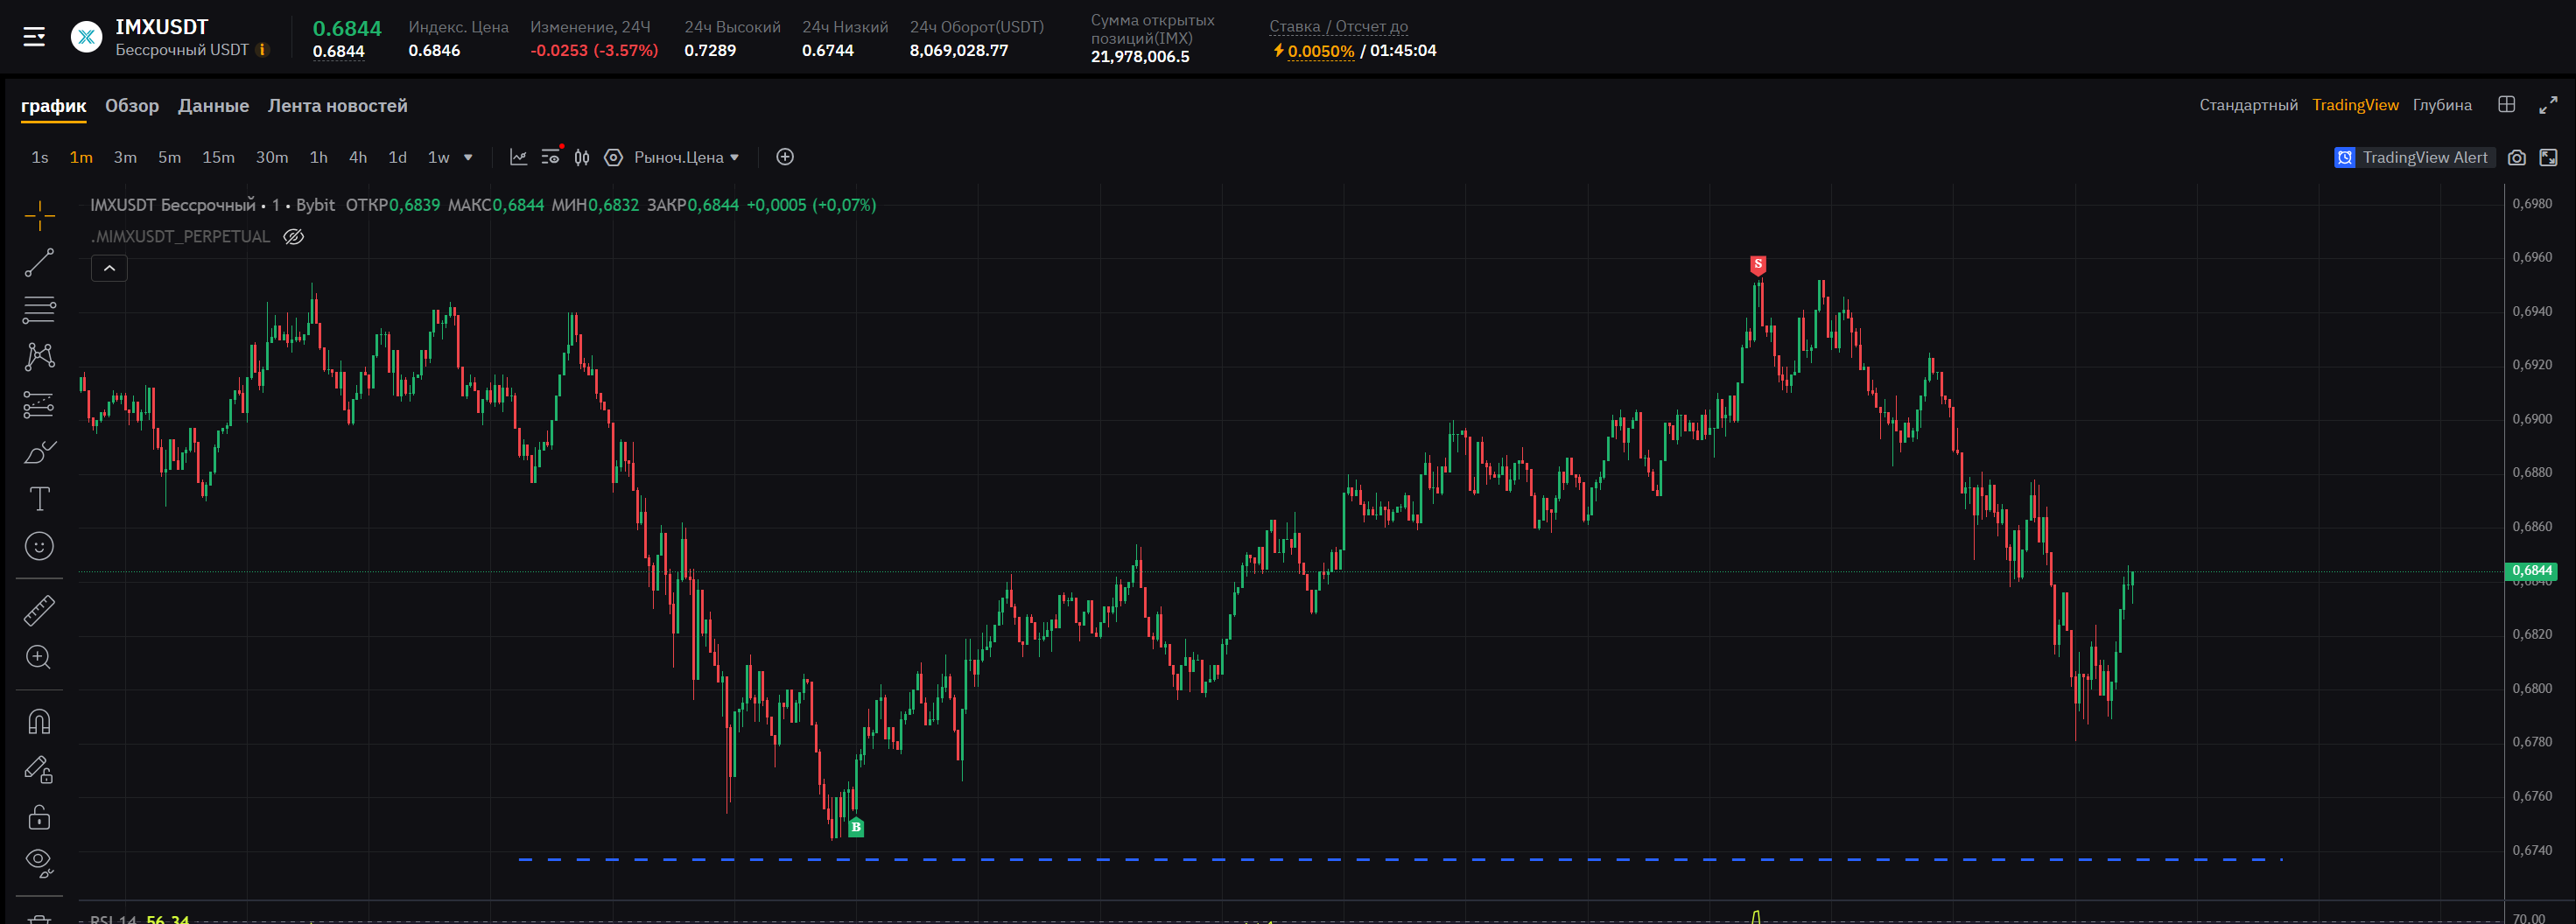The image size is (2576, 924).
Task: Switch to the Данные tab
Action: [213, 105]
